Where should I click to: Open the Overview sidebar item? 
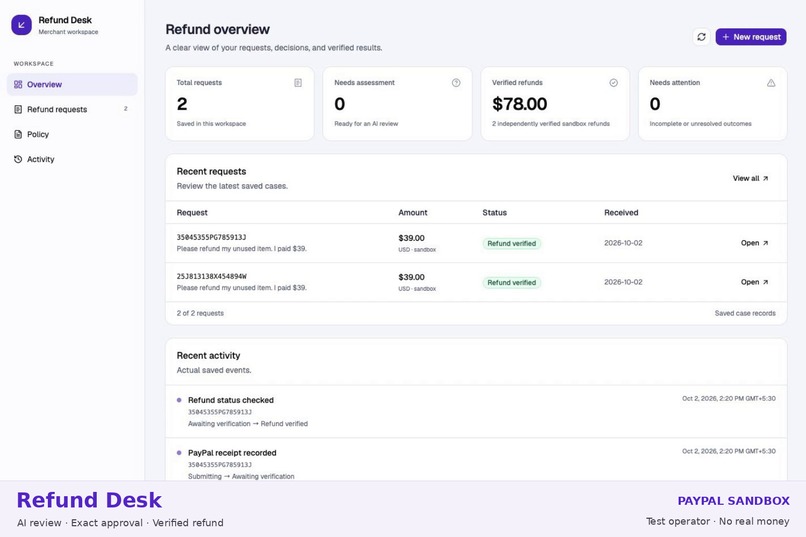pos(72,84)
